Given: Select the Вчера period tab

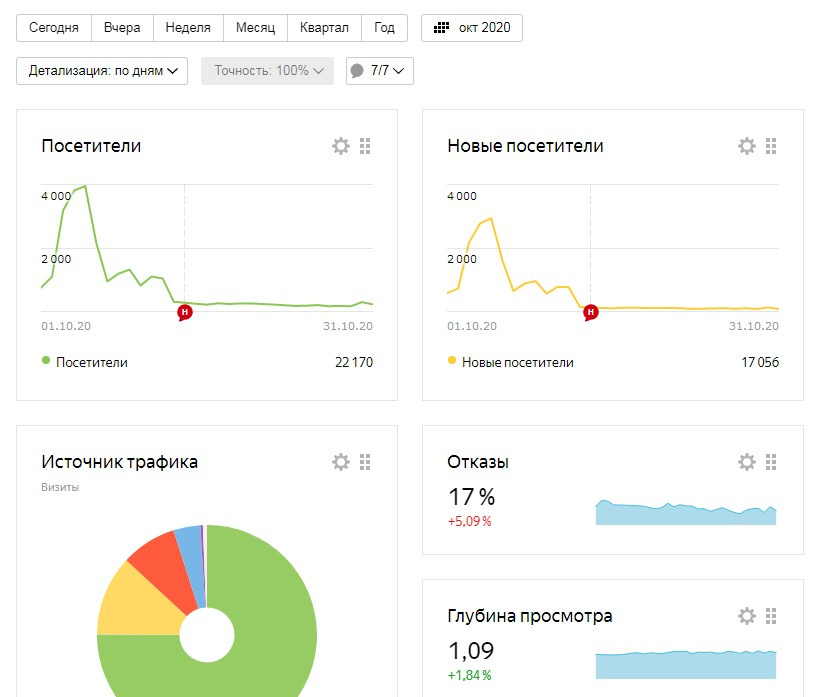Looking at the screenshot, I should tap(122, 28).
